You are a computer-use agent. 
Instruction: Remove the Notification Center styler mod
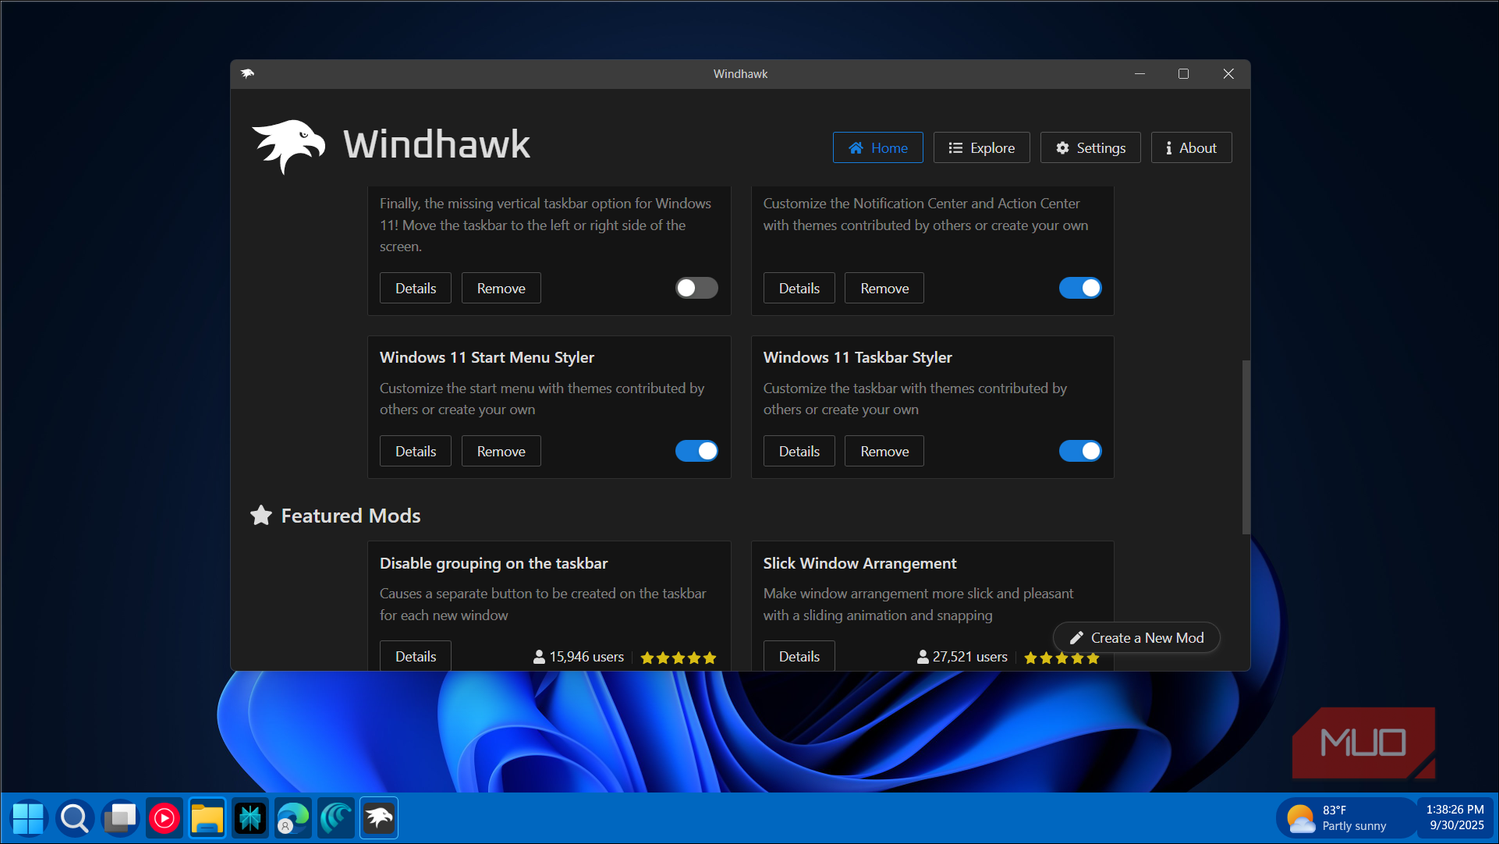(x=885, y=288)
